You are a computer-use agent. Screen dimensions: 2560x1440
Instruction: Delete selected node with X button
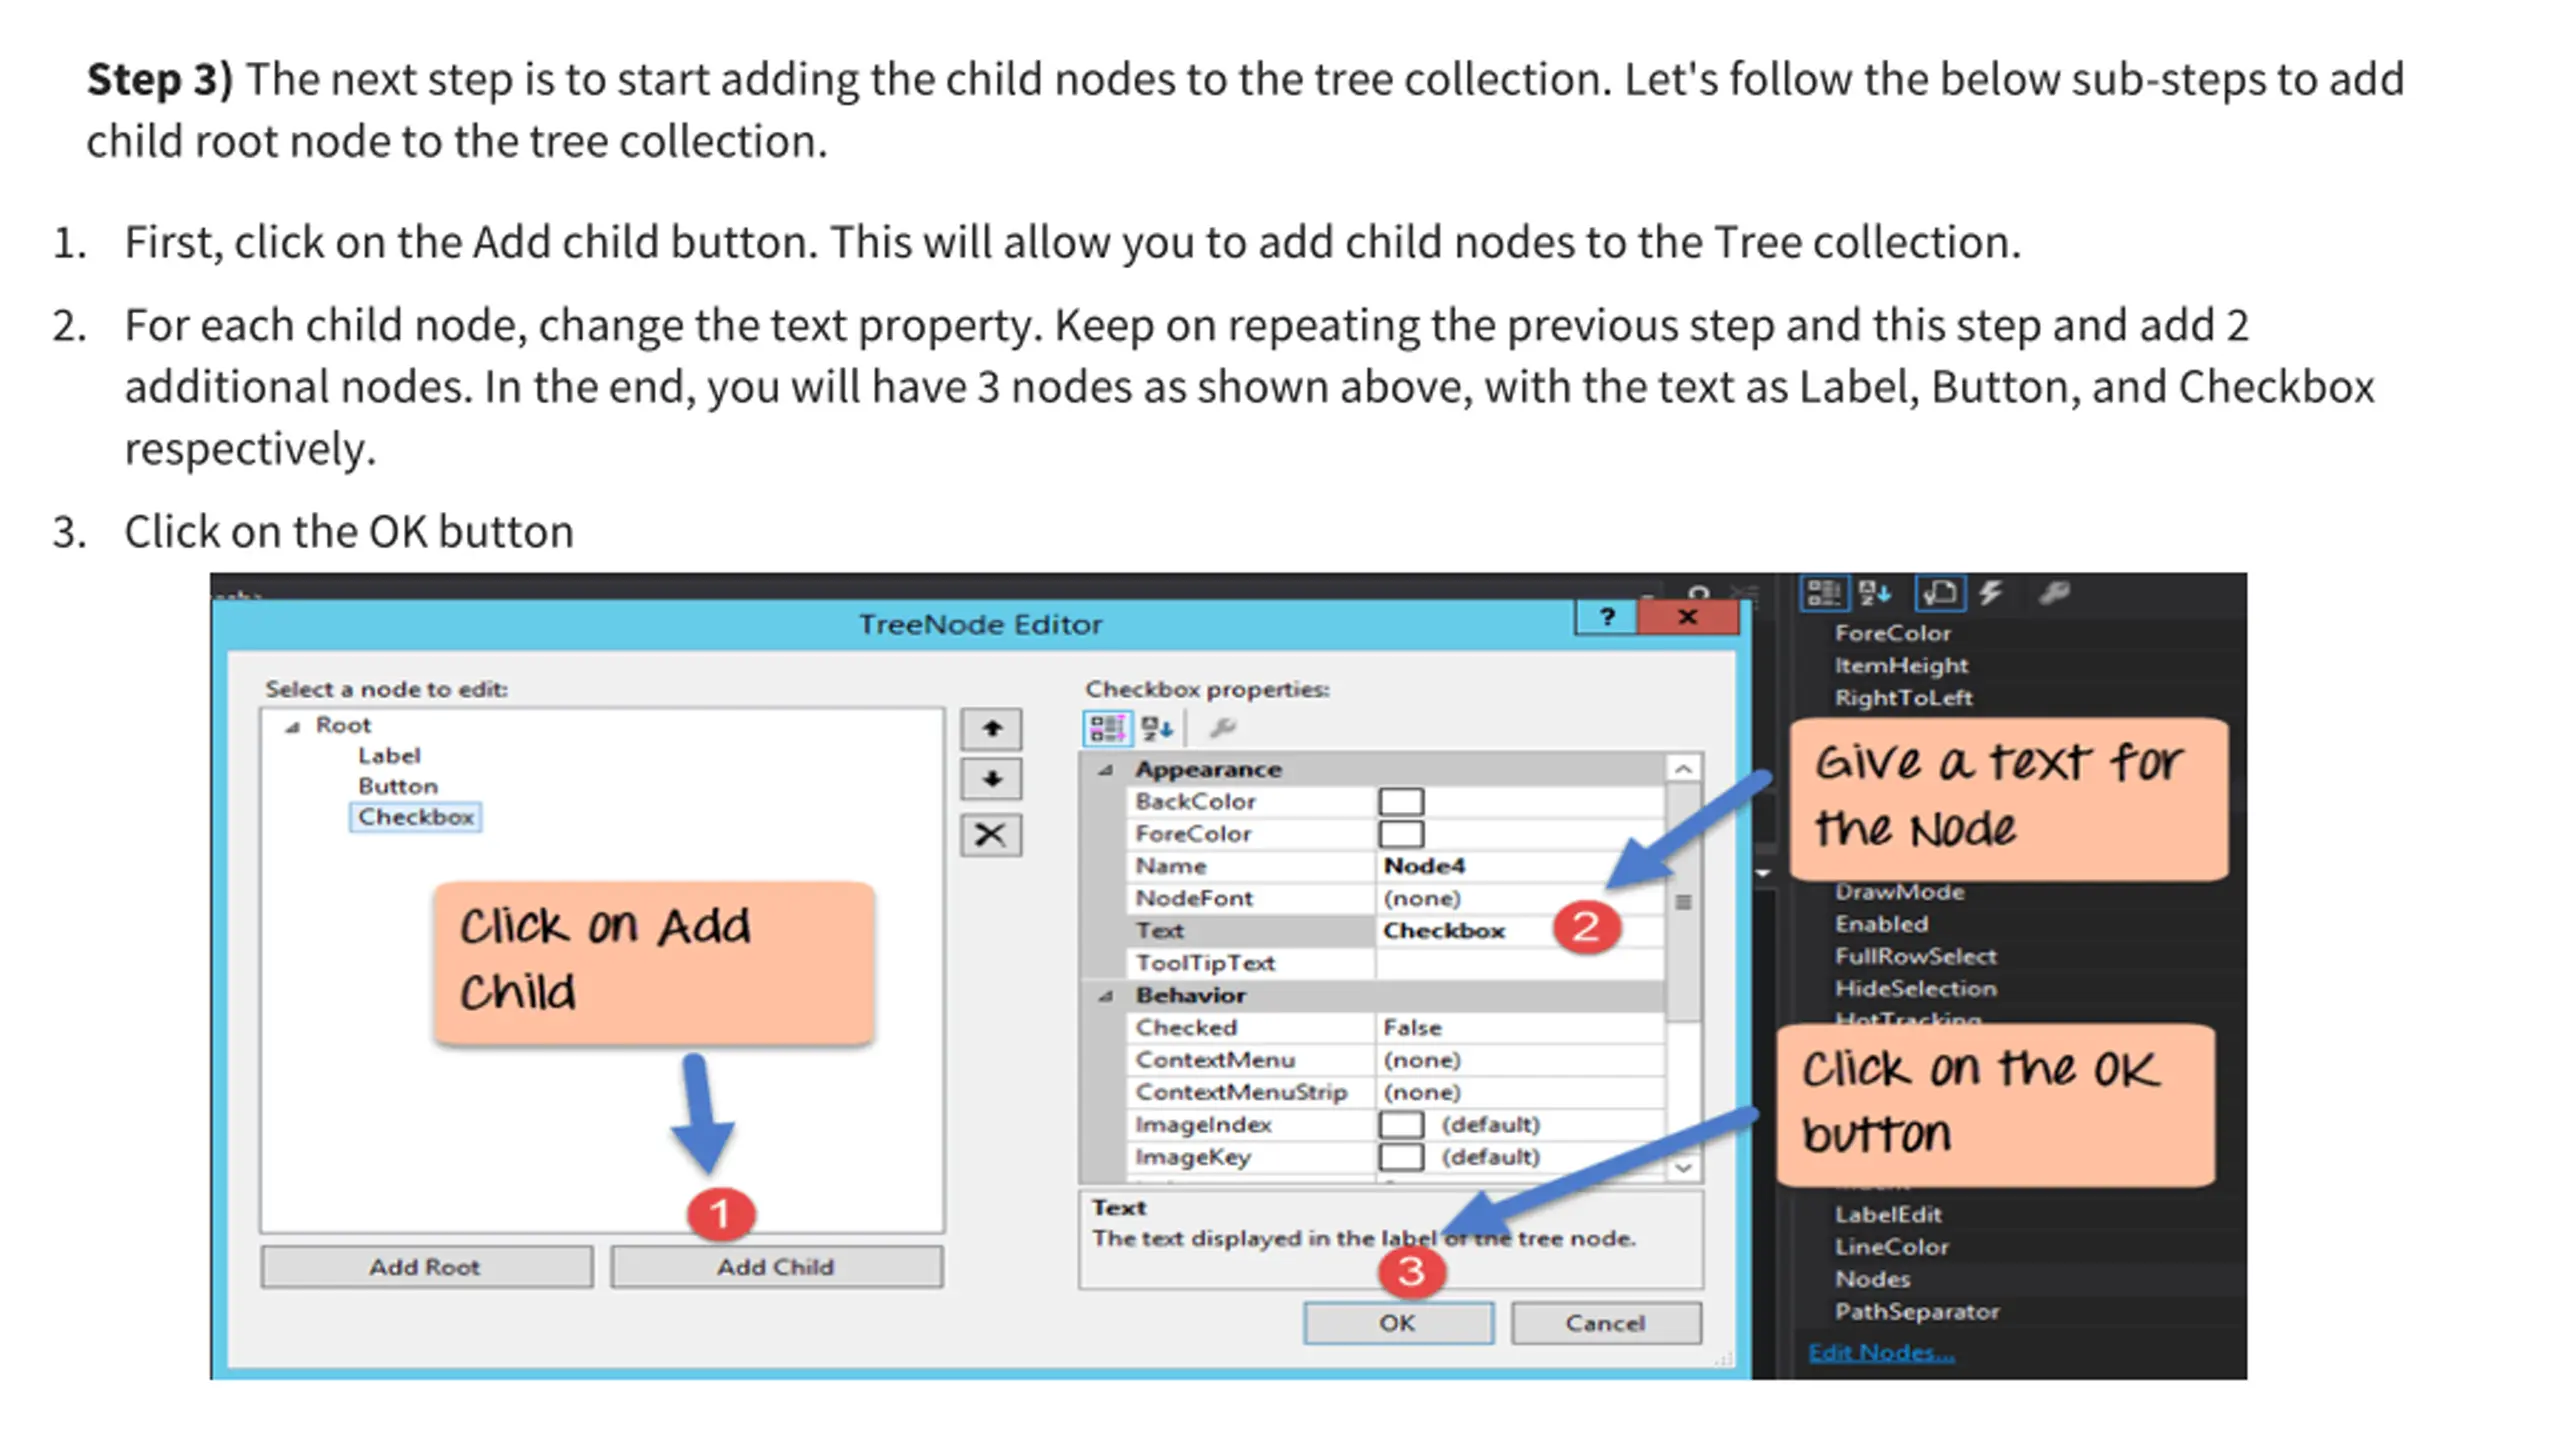tap(990, 834)
